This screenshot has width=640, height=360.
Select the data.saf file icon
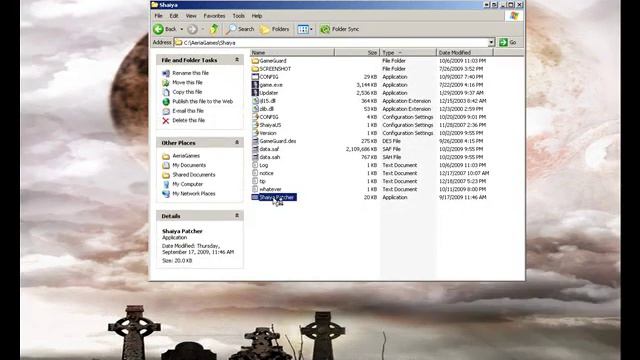[x=255, y=149]
